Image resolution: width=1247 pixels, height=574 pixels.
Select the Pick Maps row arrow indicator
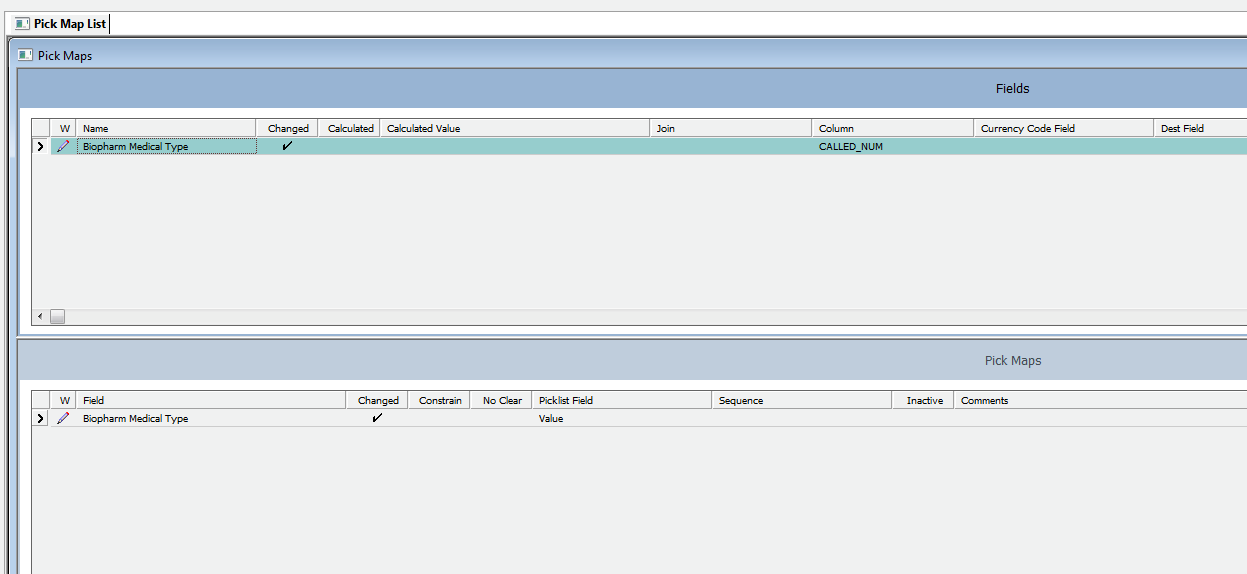(x=41, y=418)
